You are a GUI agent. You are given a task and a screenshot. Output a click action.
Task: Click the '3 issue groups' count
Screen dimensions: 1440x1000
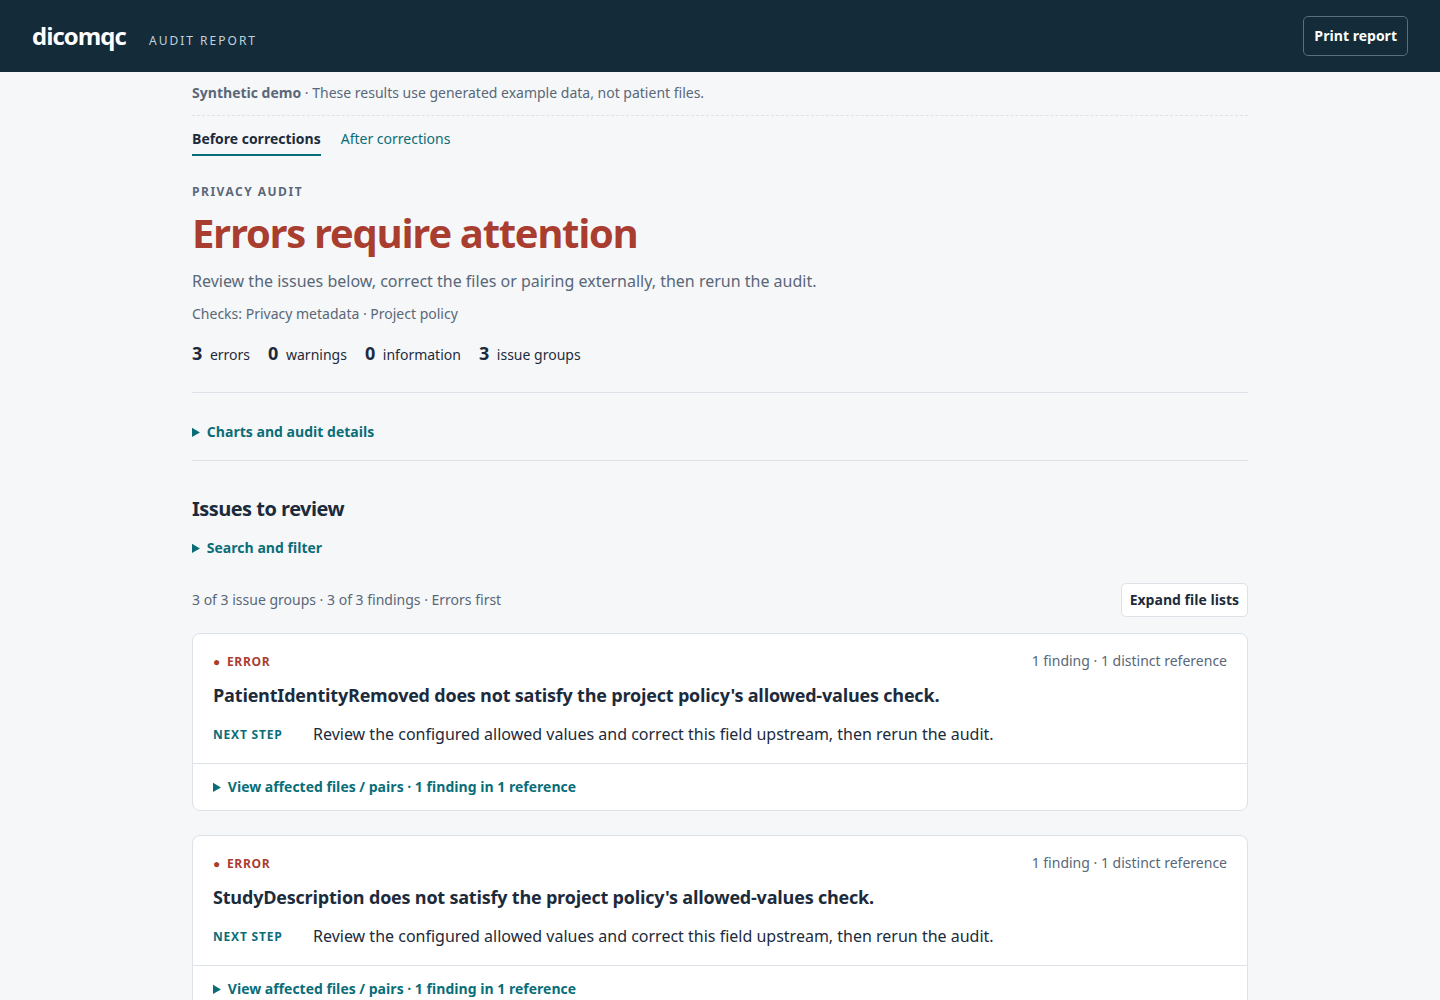[x=530, y=354]
